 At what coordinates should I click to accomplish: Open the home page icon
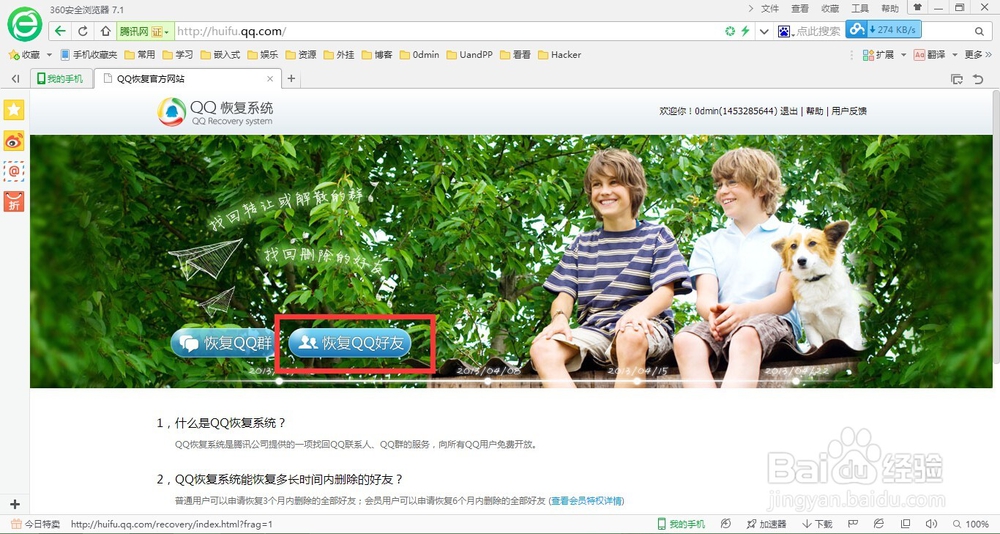(x=106, y=31)
